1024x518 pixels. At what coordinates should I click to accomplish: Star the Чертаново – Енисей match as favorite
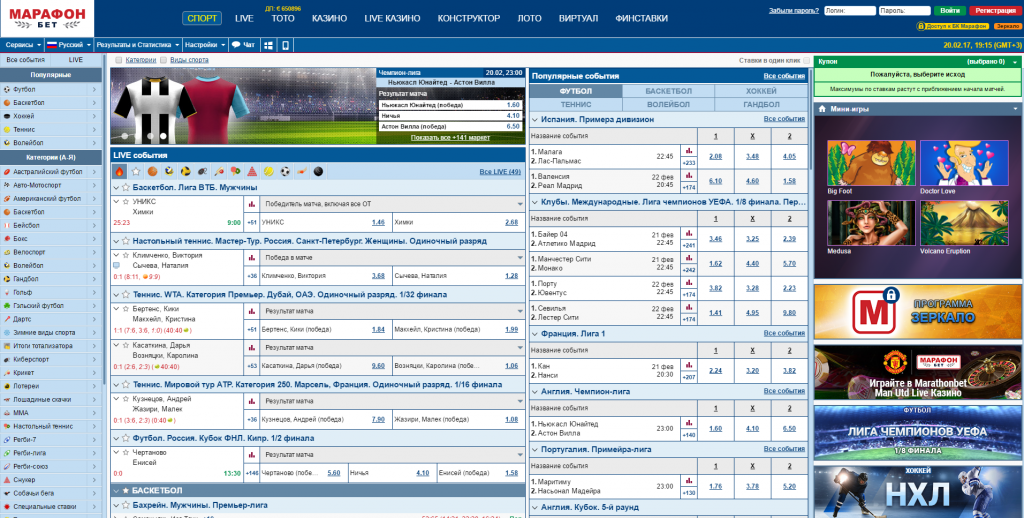click(125, 452)
